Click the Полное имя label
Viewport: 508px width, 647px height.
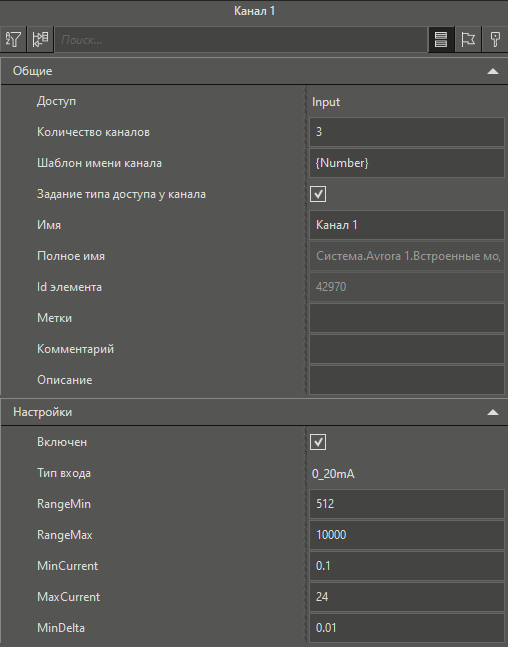(x=71, y=256)
